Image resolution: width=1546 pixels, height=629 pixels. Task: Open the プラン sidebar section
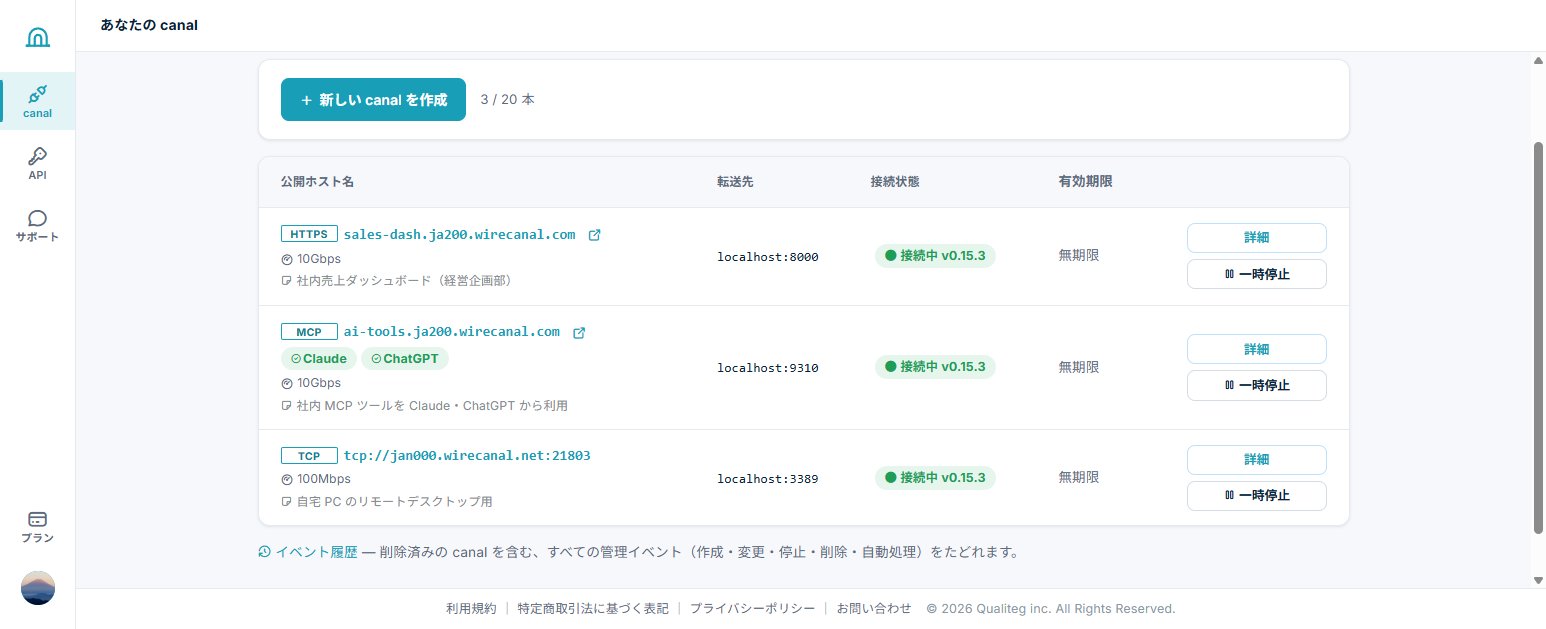coord(38,526)
